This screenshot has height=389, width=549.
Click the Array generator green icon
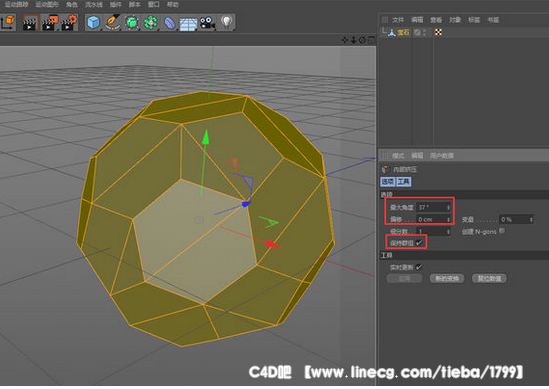tap(151, 23)
